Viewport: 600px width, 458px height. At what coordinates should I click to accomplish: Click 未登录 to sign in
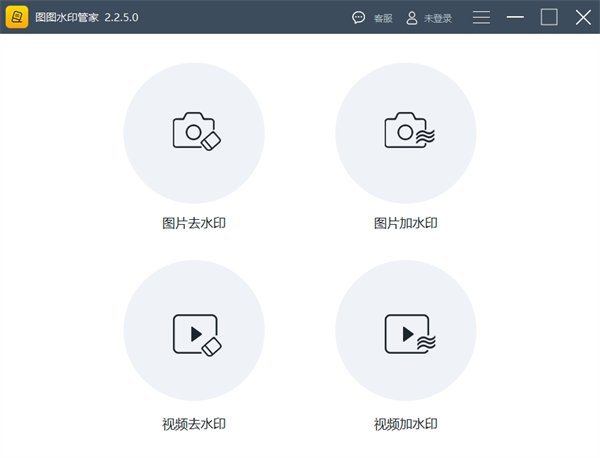[438, 18]
